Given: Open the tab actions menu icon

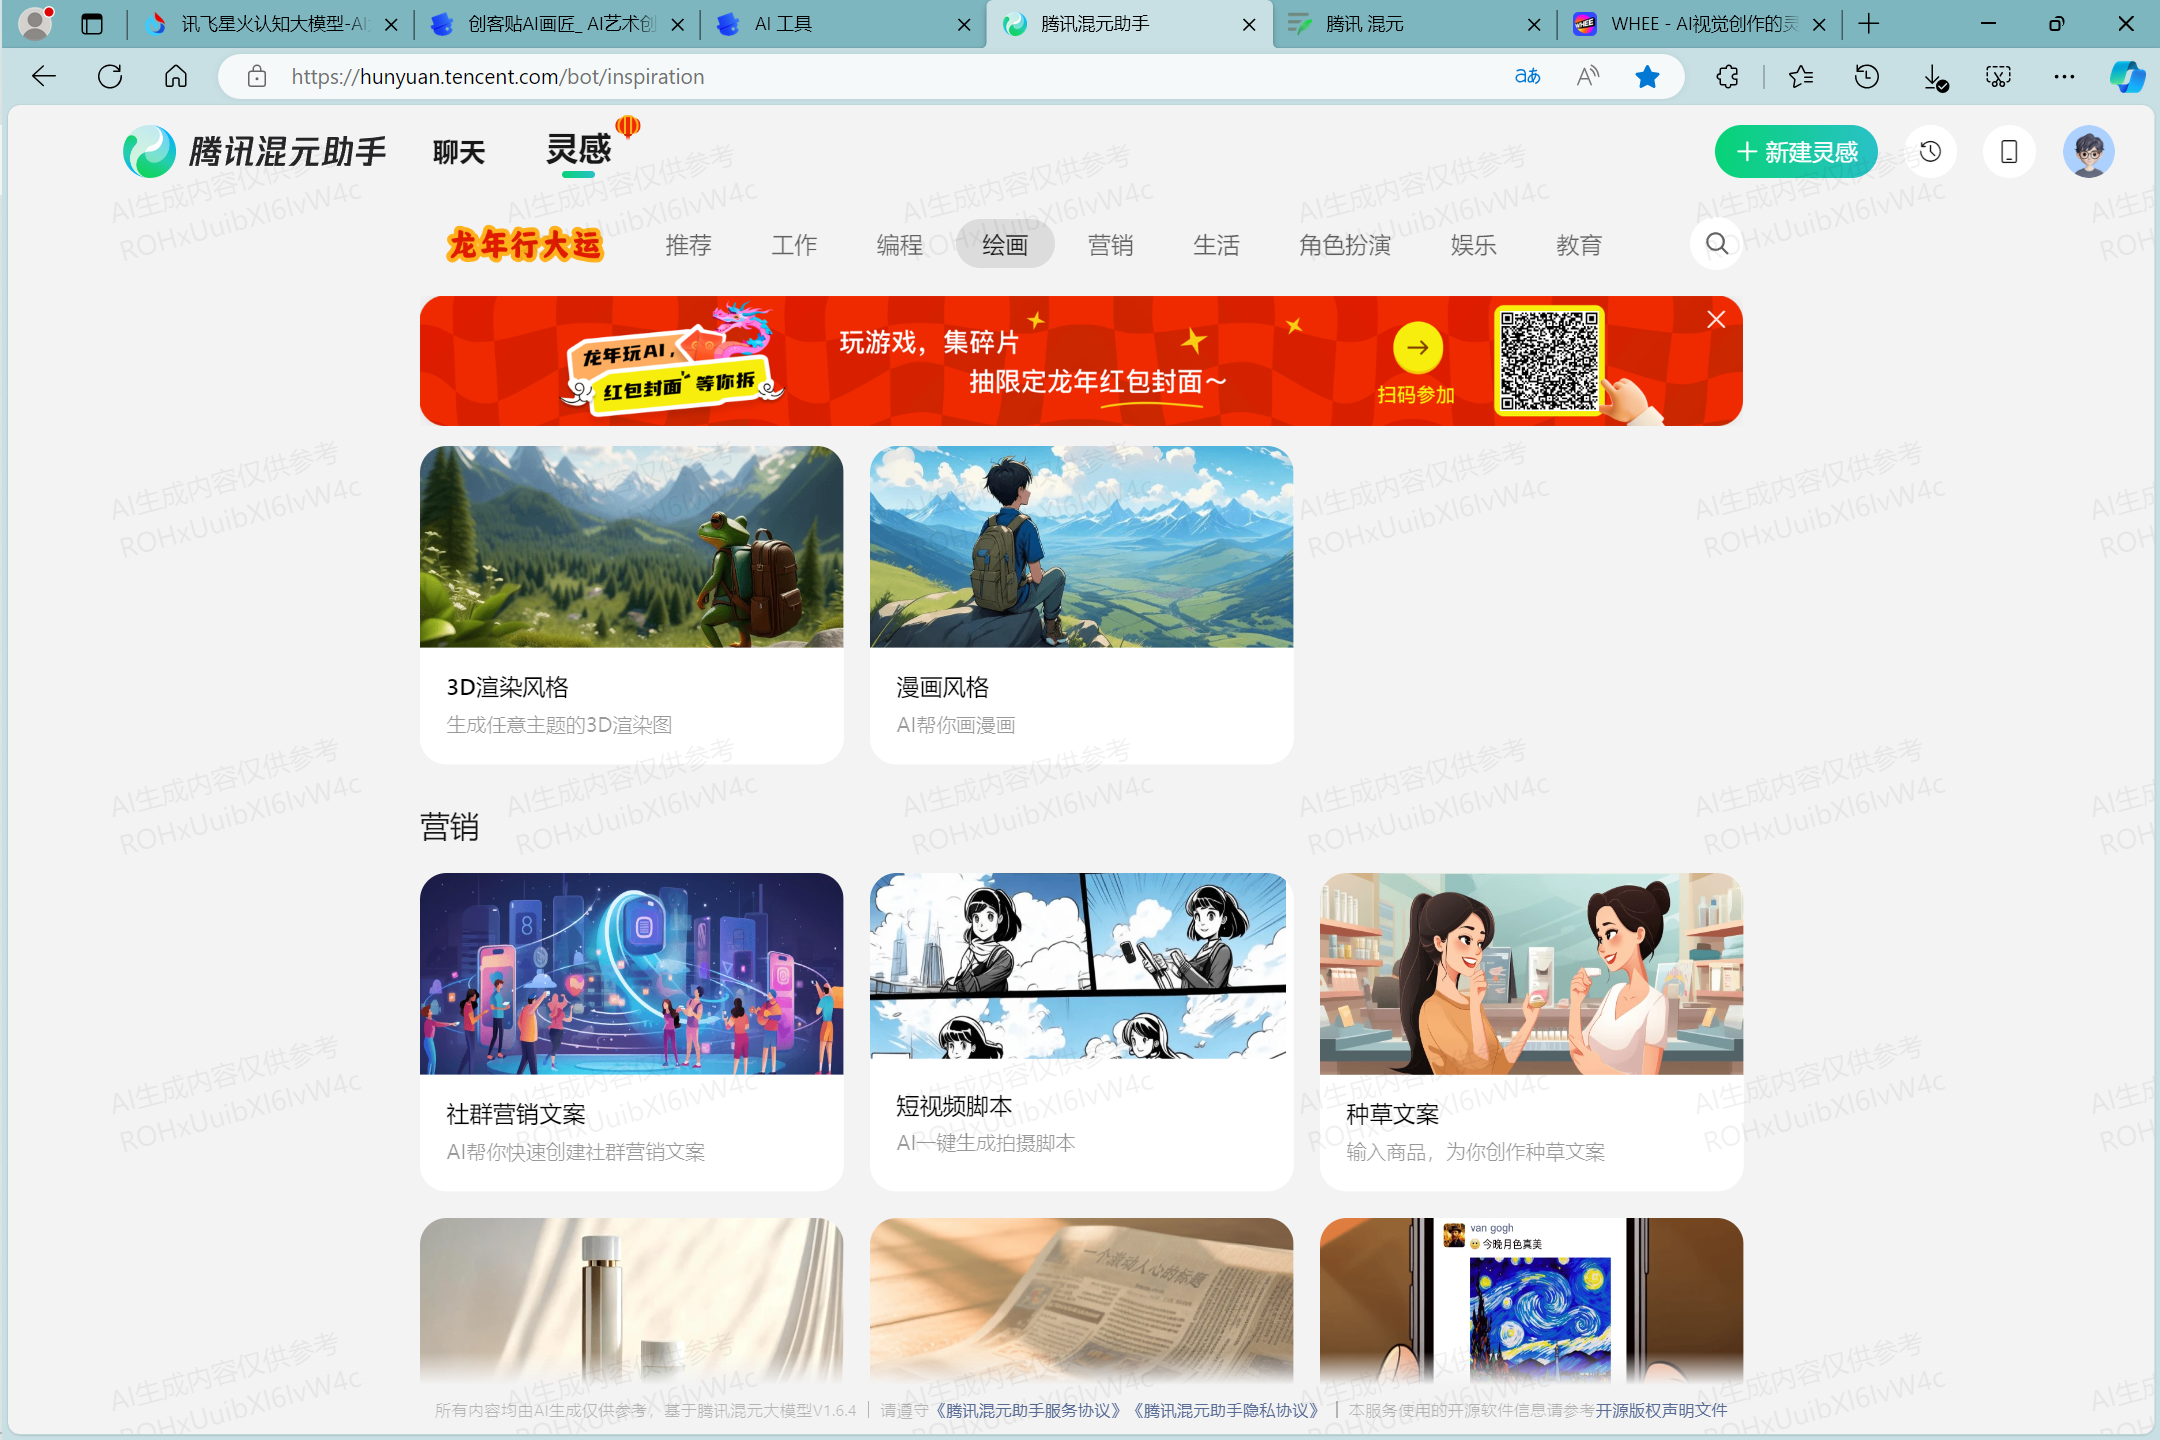Looking at the screenshot, I should click(92, 24).
